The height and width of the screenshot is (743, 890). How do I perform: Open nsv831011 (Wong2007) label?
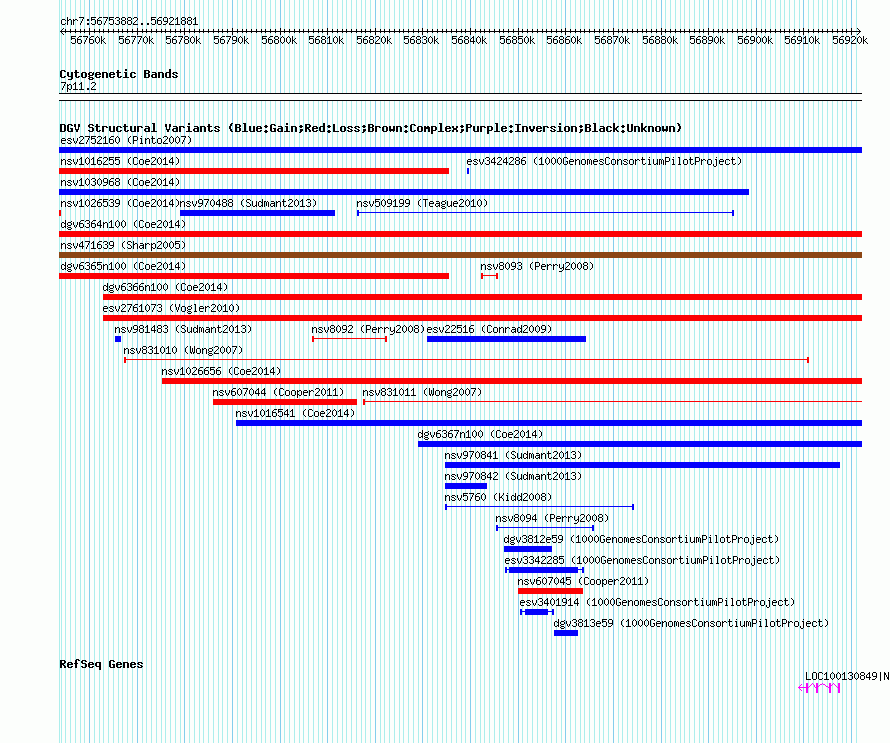click(x=422, y=392)
